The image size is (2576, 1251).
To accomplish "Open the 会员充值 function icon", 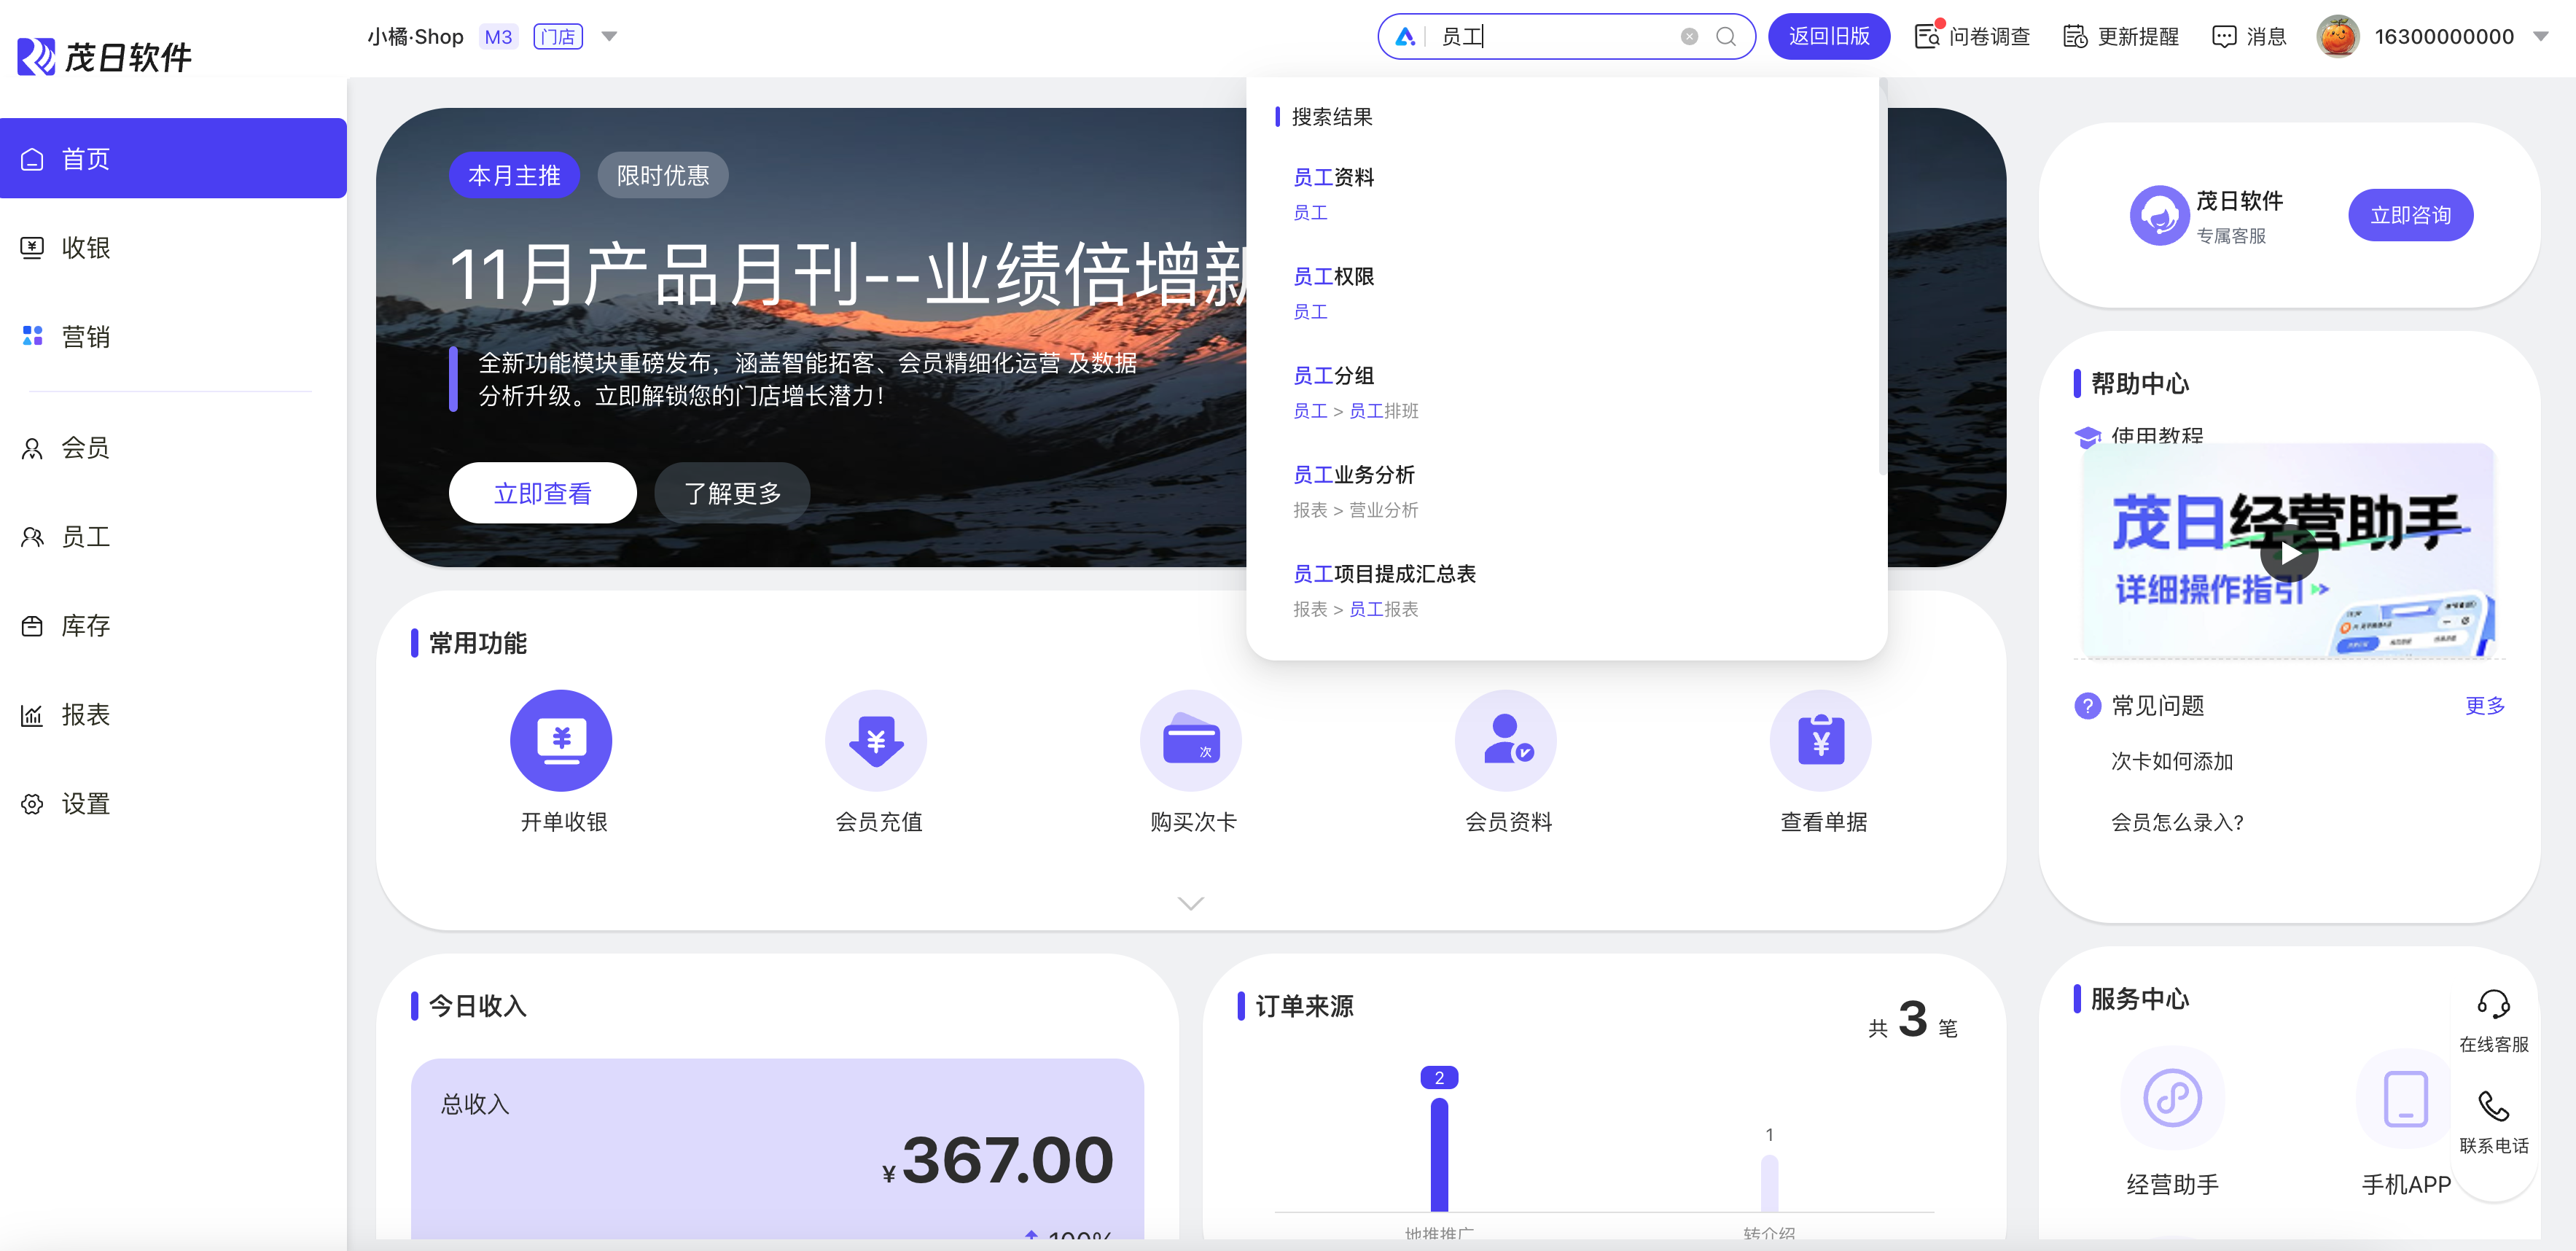I will (876, 740).
